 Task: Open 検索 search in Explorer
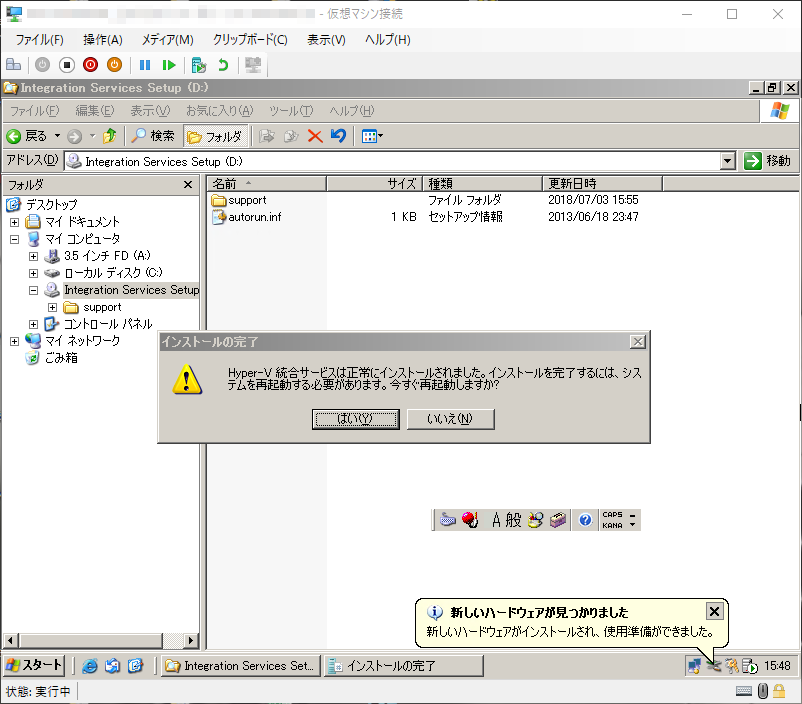(x=153, y=136)
